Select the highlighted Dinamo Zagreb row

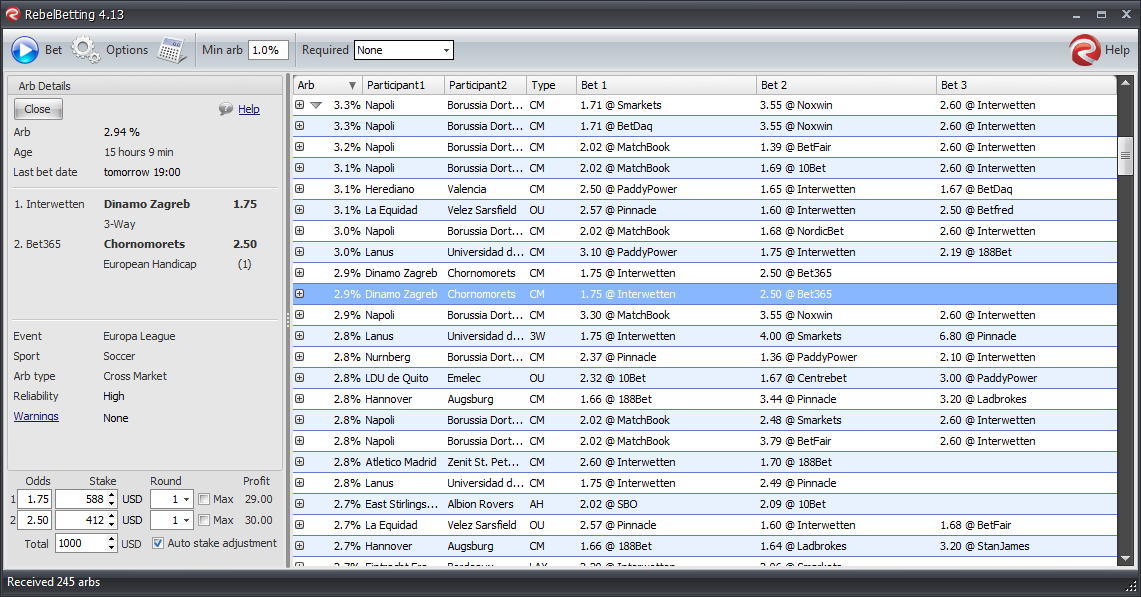point(704,294)
